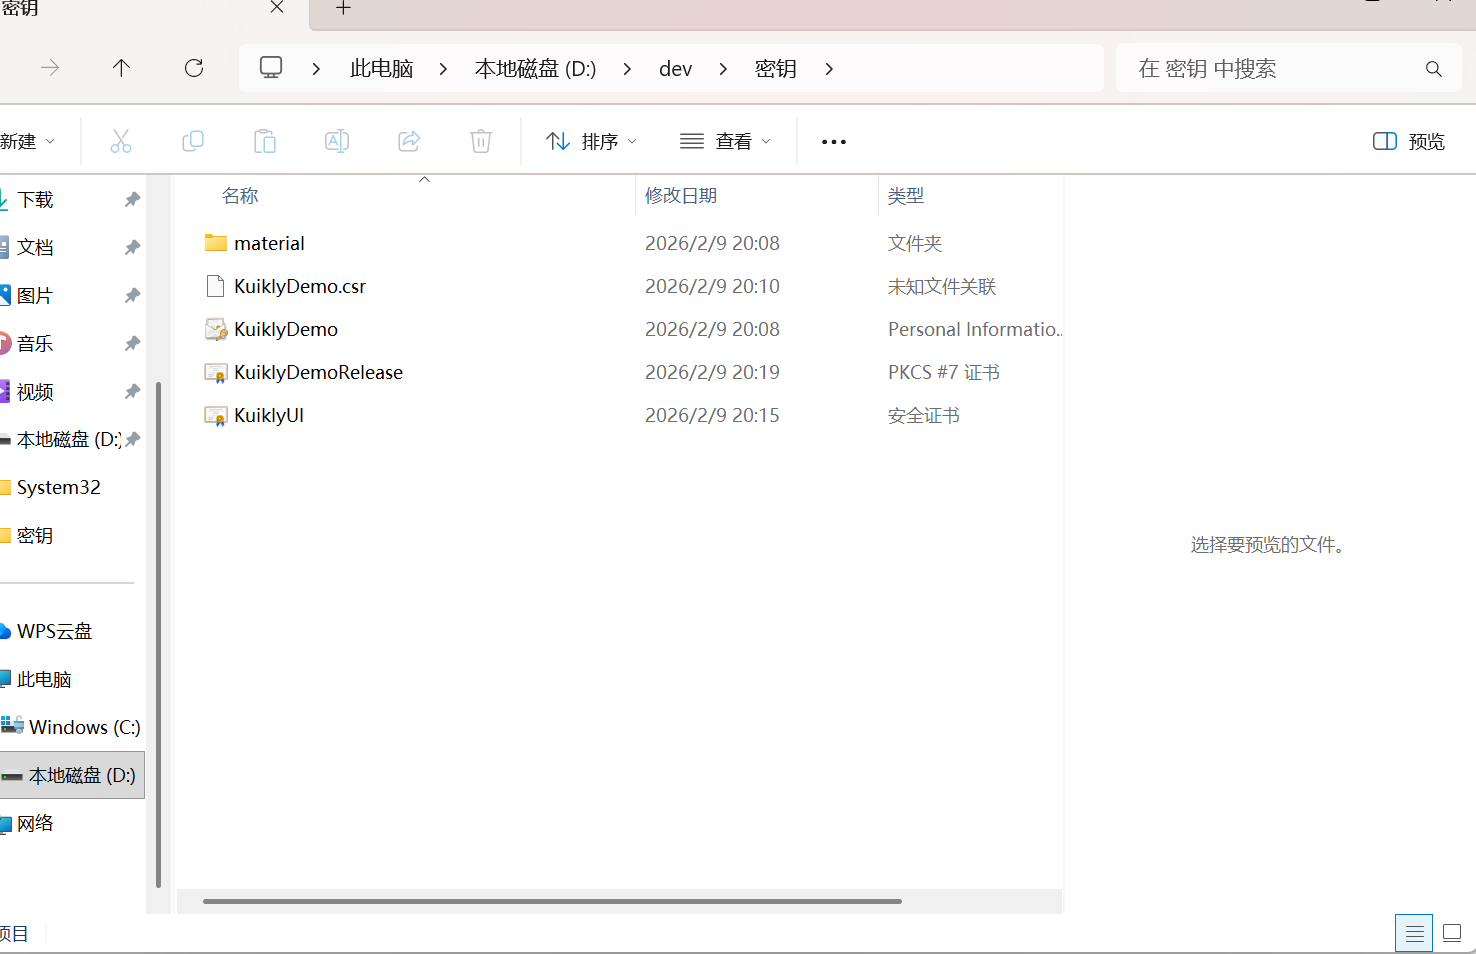The image size is (1476, 954).
Task: Close the 密钥 tab
Action: point(277,8)
